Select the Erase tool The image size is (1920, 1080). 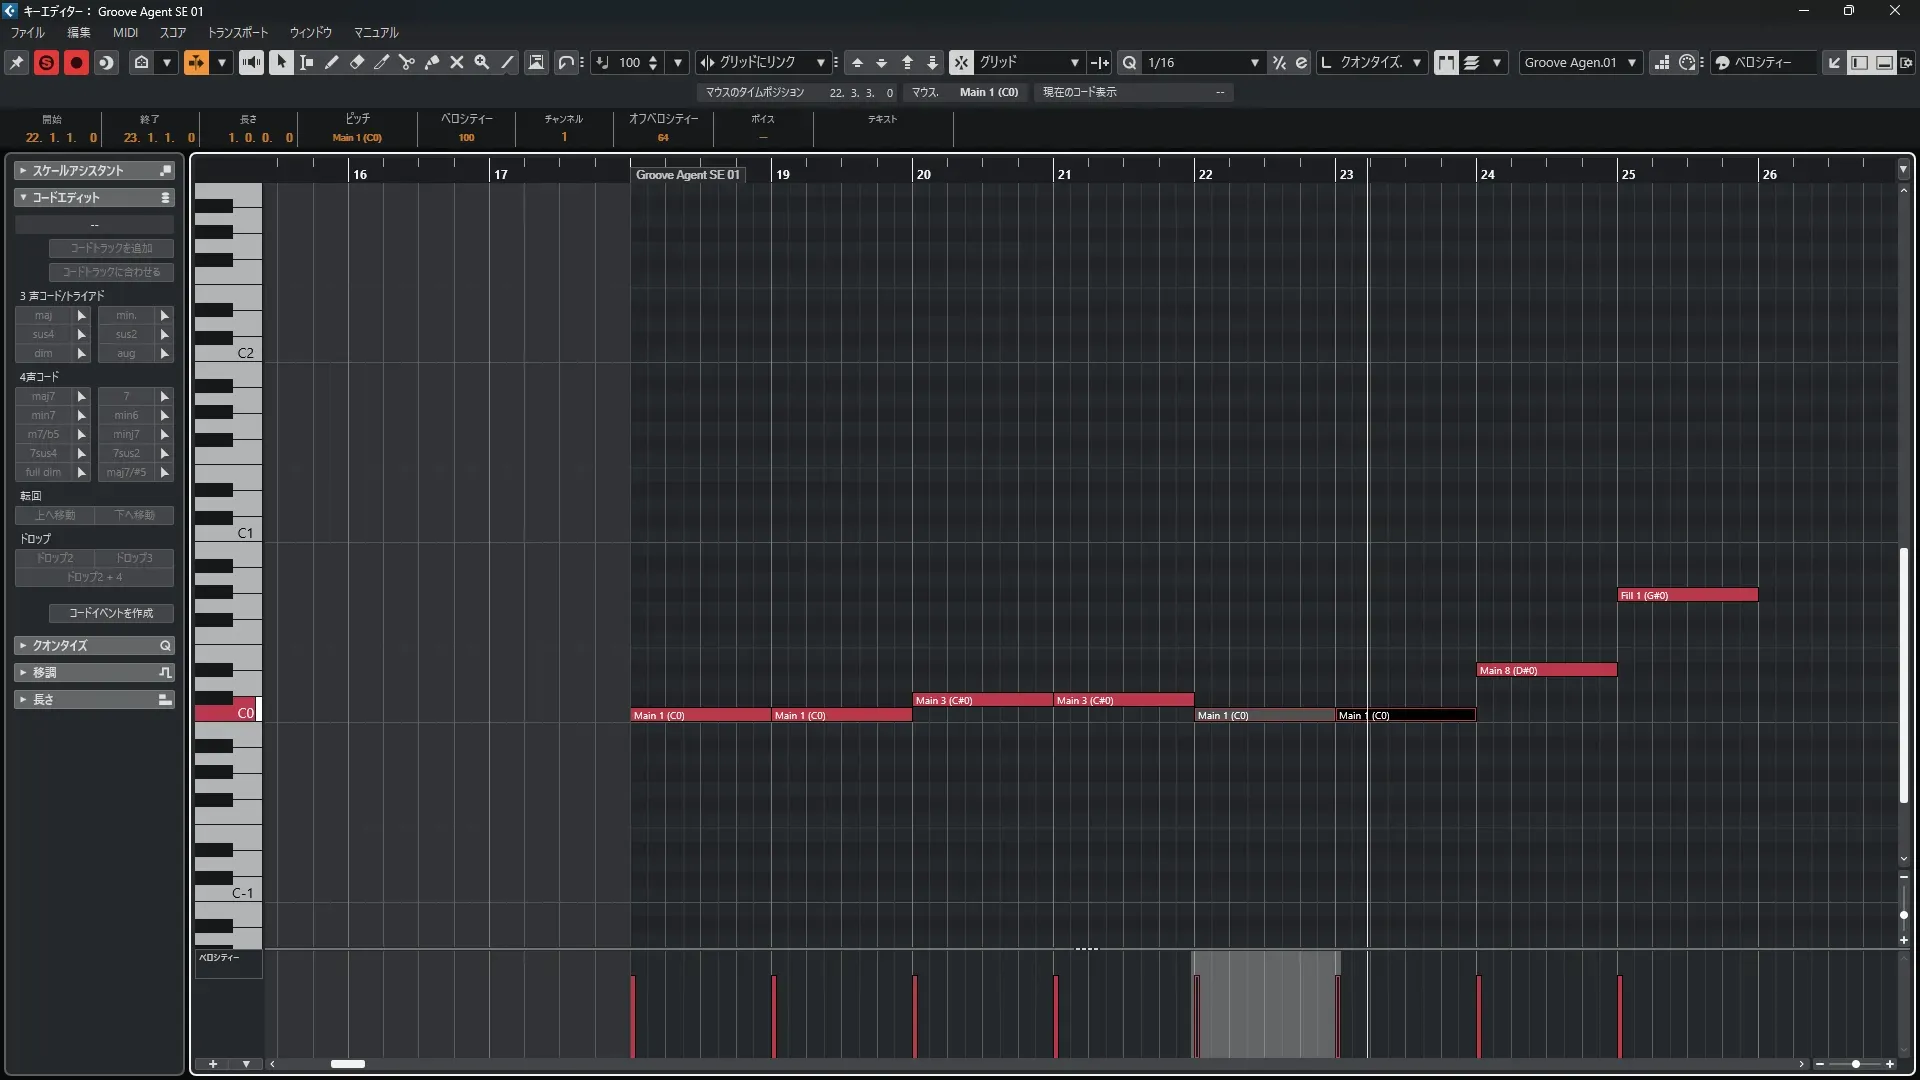pos(357,62)
